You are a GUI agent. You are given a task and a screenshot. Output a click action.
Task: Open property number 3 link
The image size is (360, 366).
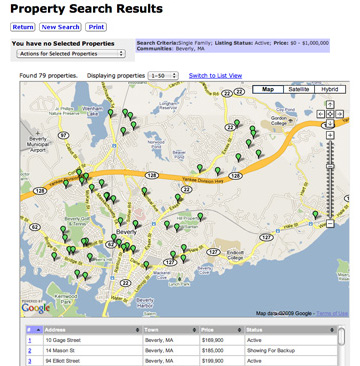click(30, 361)
